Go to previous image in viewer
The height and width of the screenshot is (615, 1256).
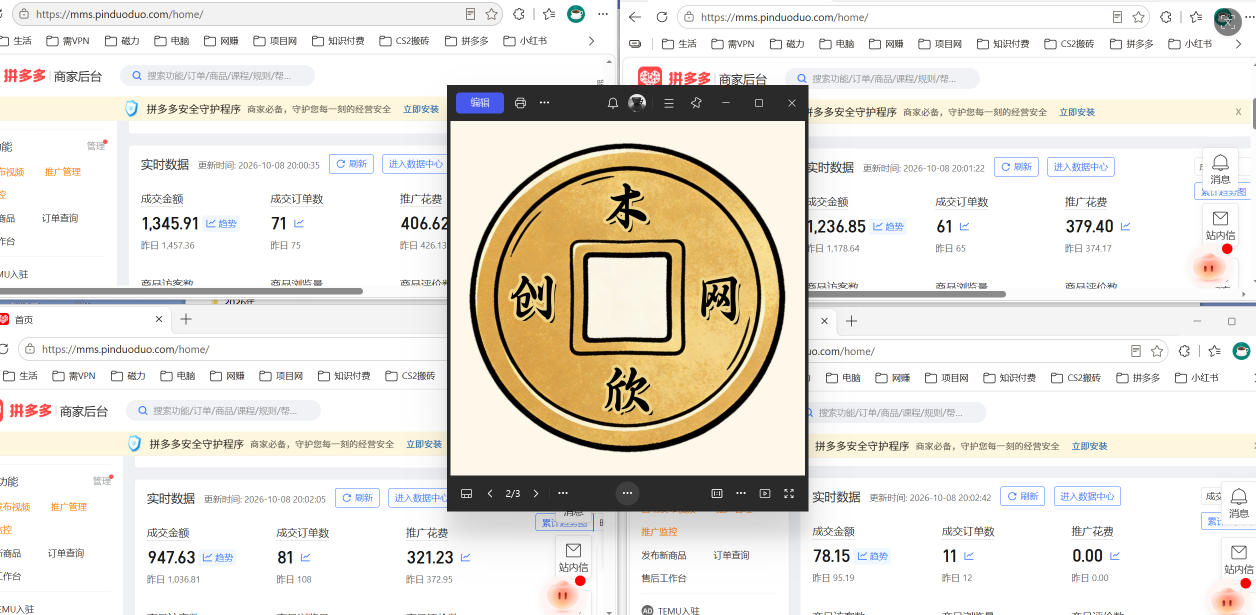tap(490, 493)
